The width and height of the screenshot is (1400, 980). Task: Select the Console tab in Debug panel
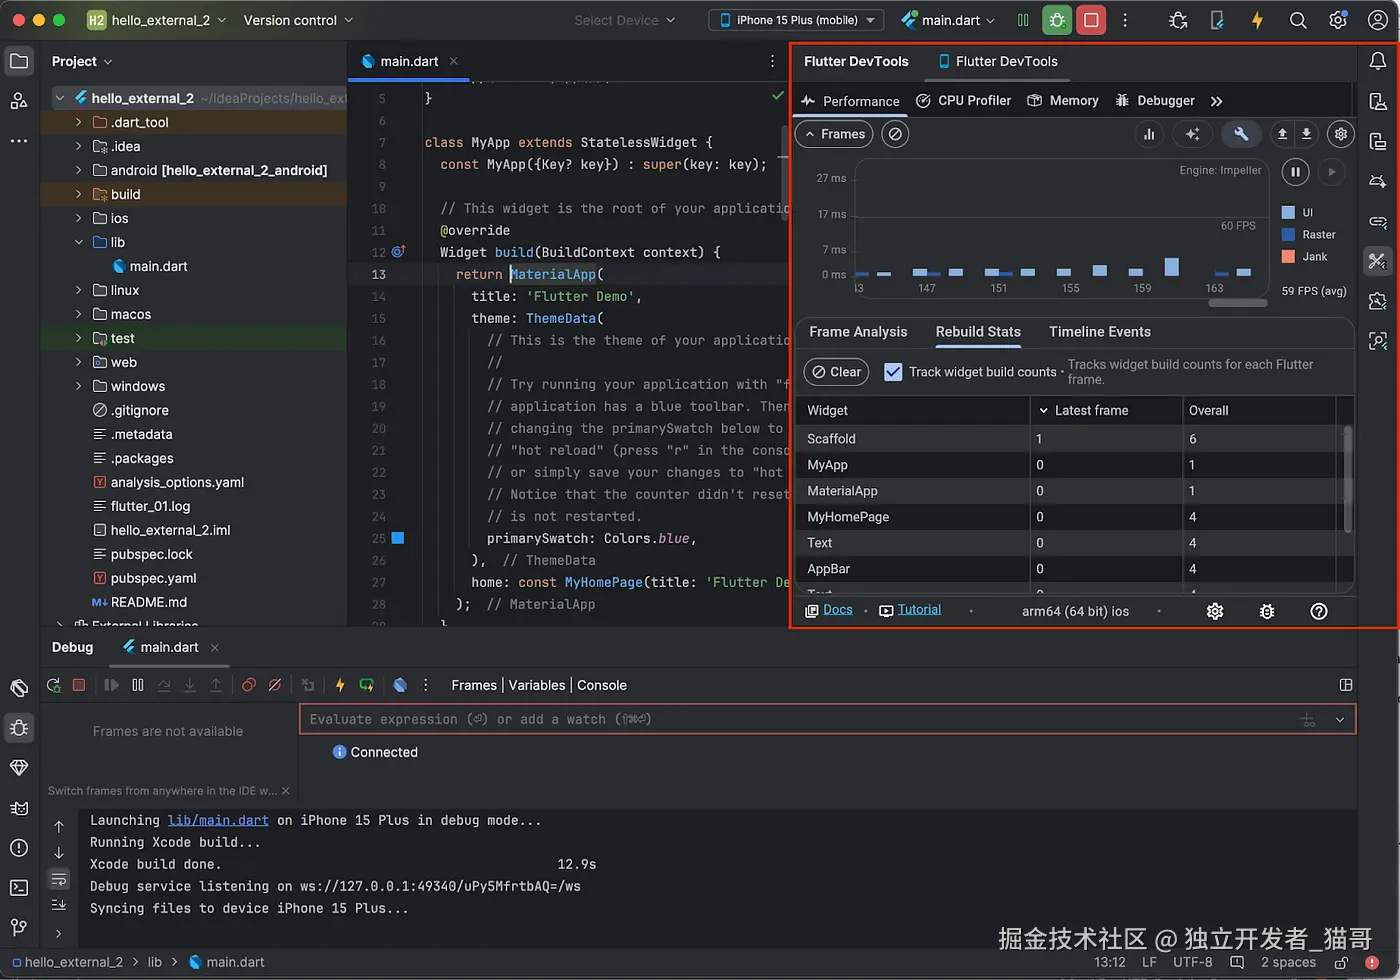pos(602,685)
